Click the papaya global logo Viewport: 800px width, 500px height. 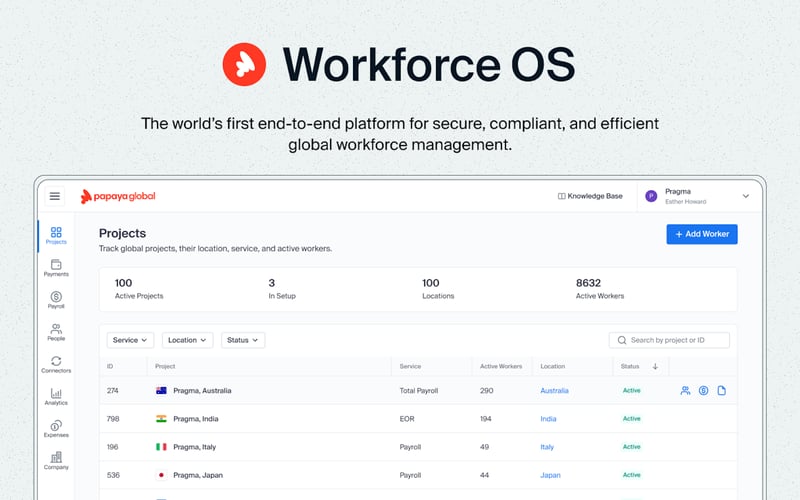pyautogui.click(x=118, y=196)
